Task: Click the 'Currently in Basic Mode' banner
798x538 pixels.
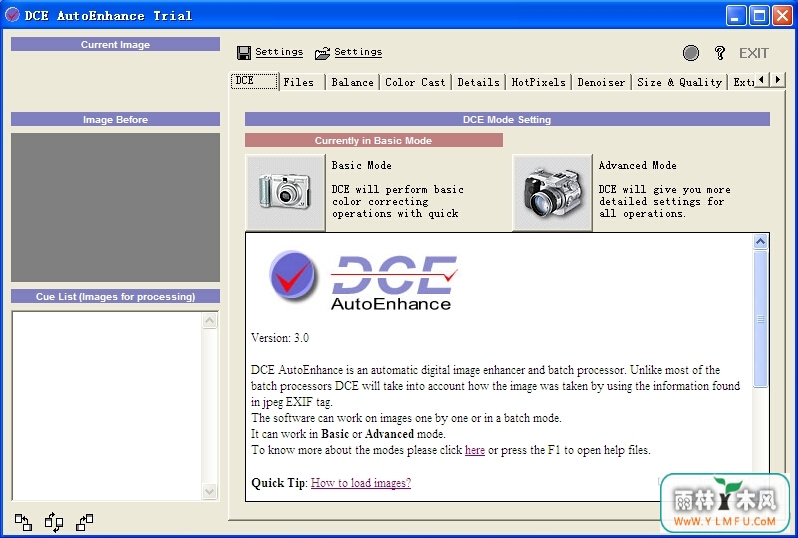Action: point(374,140)
